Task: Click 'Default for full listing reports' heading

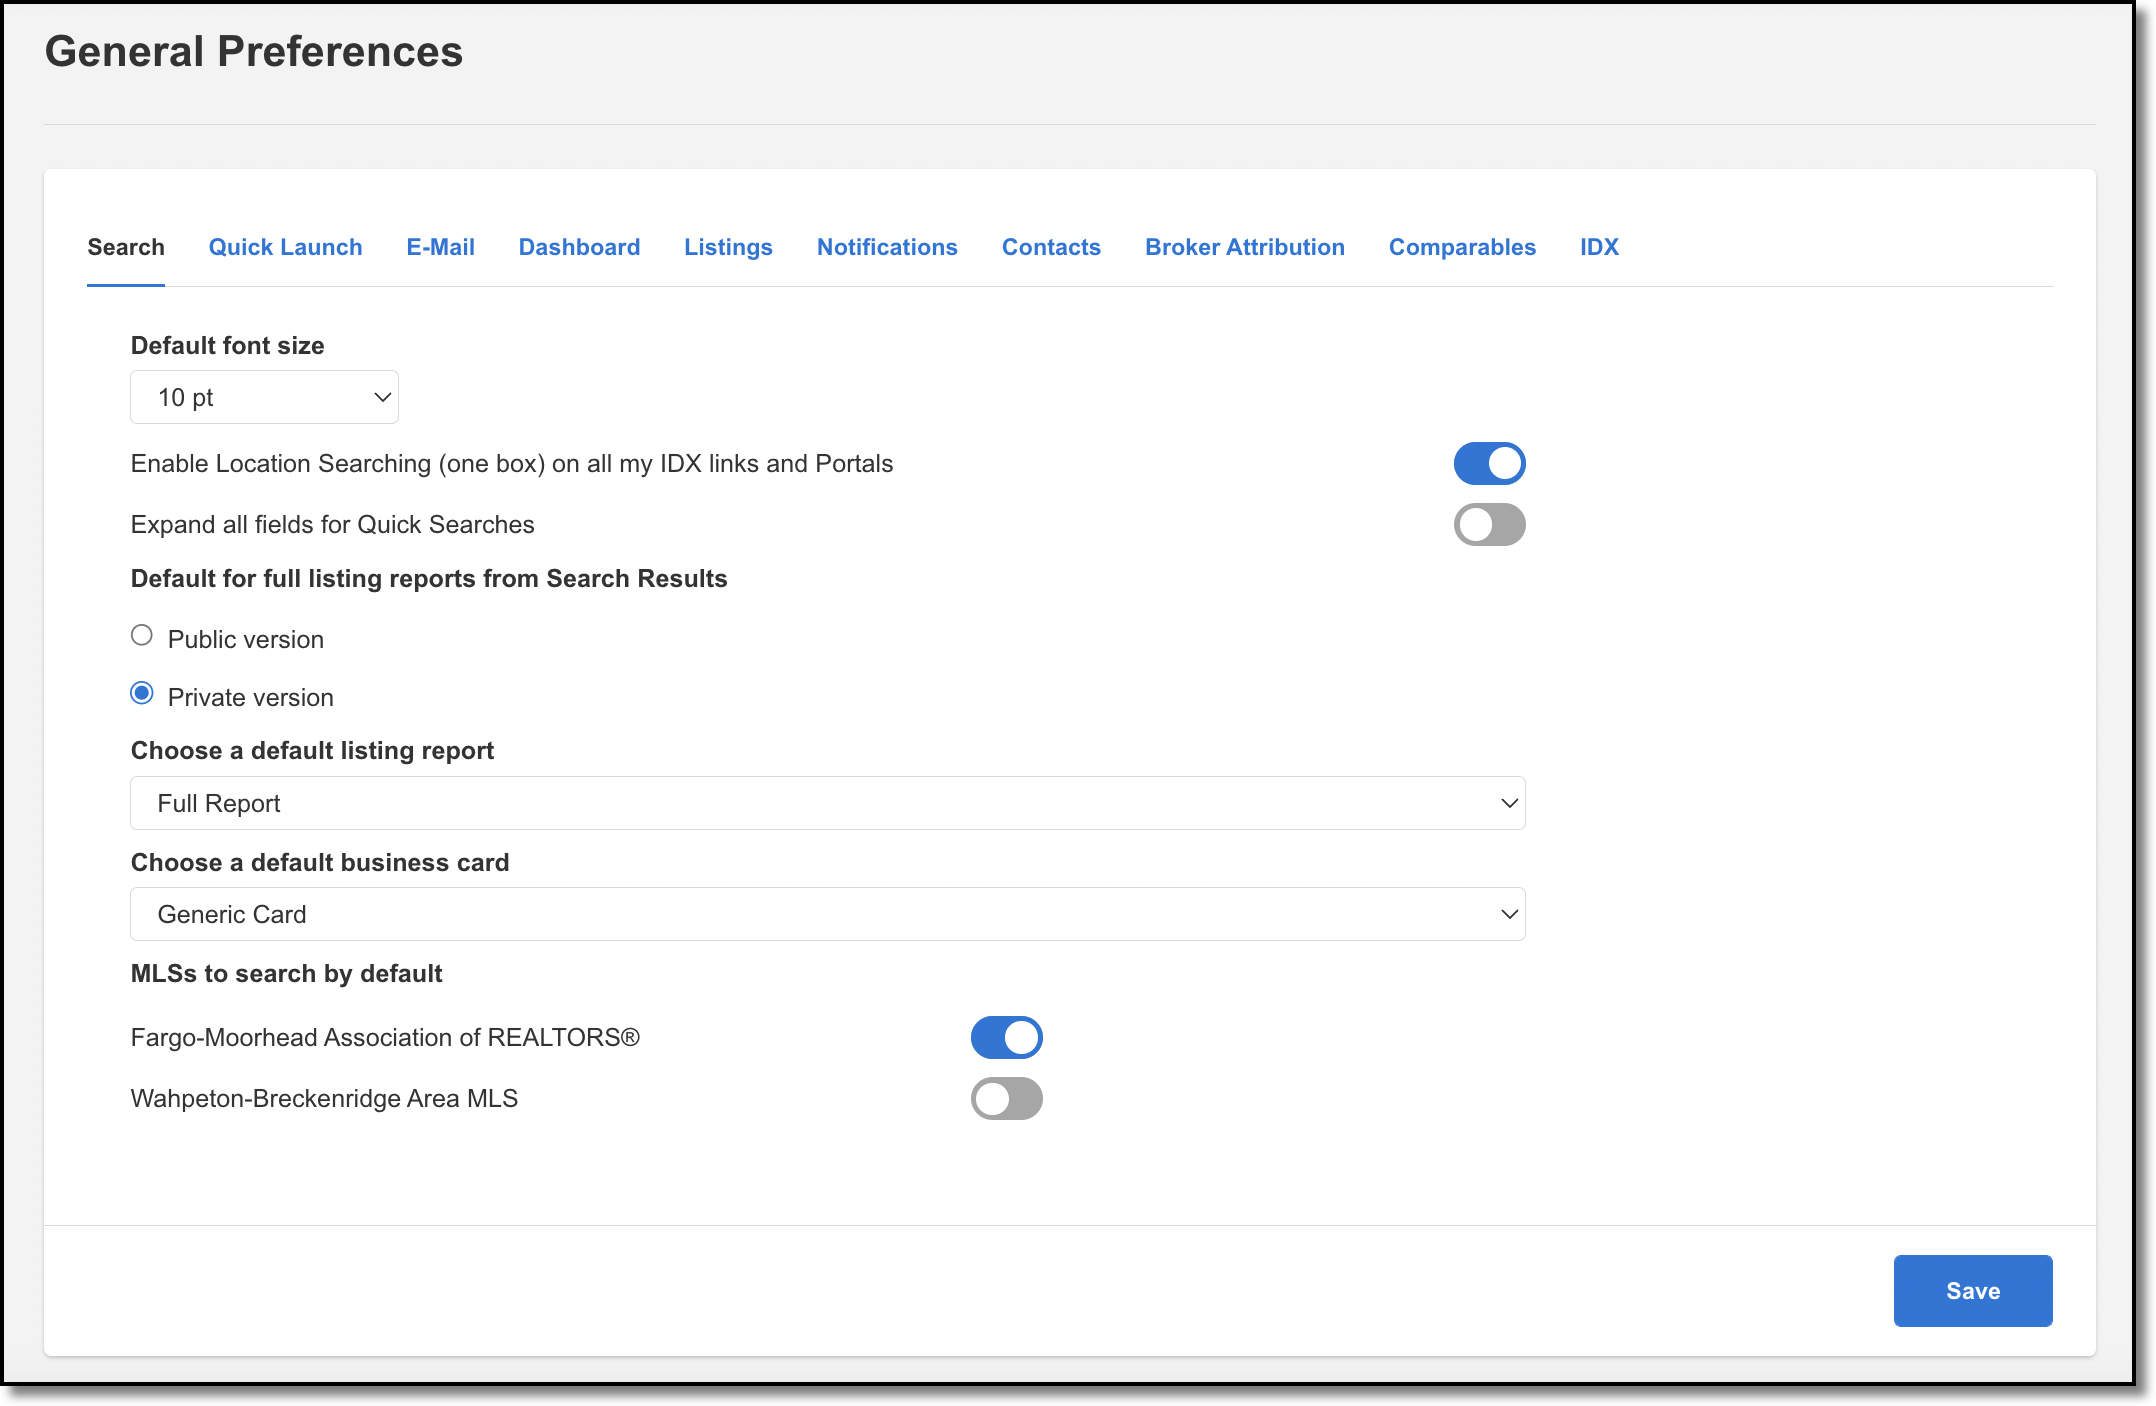Action: click(x=429, y=579)
